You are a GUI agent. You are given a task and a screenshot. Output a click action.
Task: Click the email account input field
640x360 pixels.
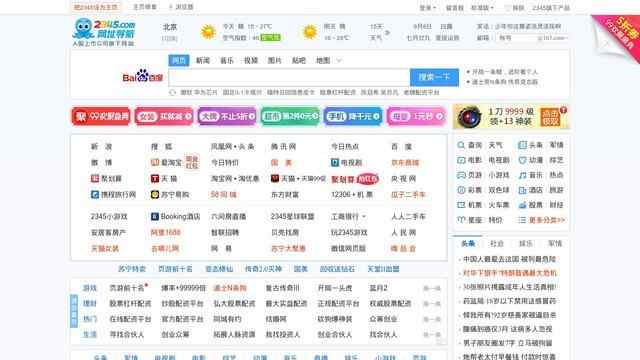[x=516, y=38]
